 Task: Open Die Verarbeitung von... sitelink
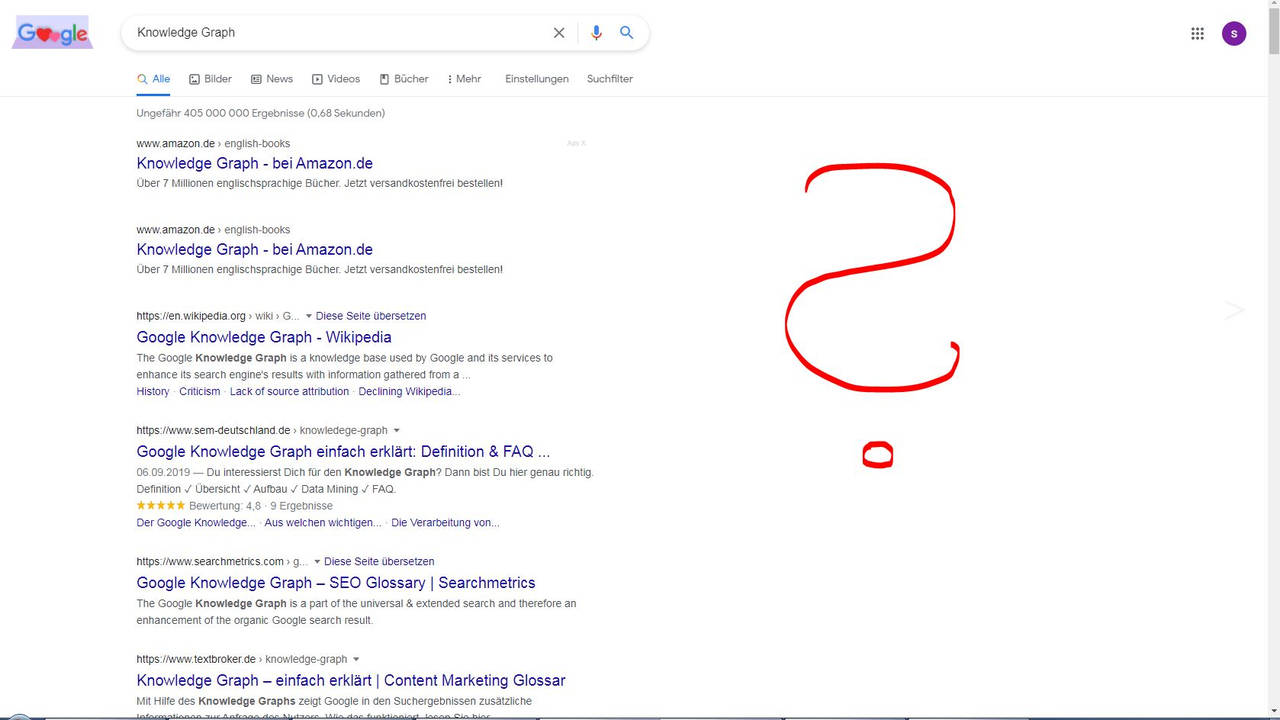click(x=445, y=523)
